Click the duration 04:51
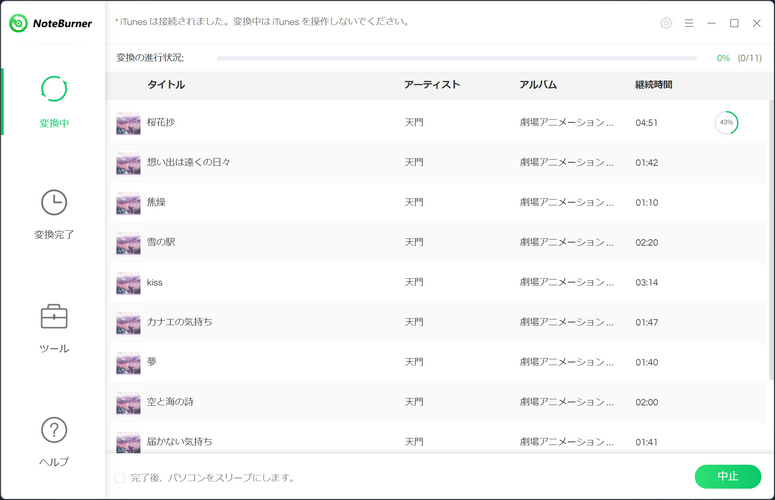This screenshot has height=500, width=775. coord(646,123)
